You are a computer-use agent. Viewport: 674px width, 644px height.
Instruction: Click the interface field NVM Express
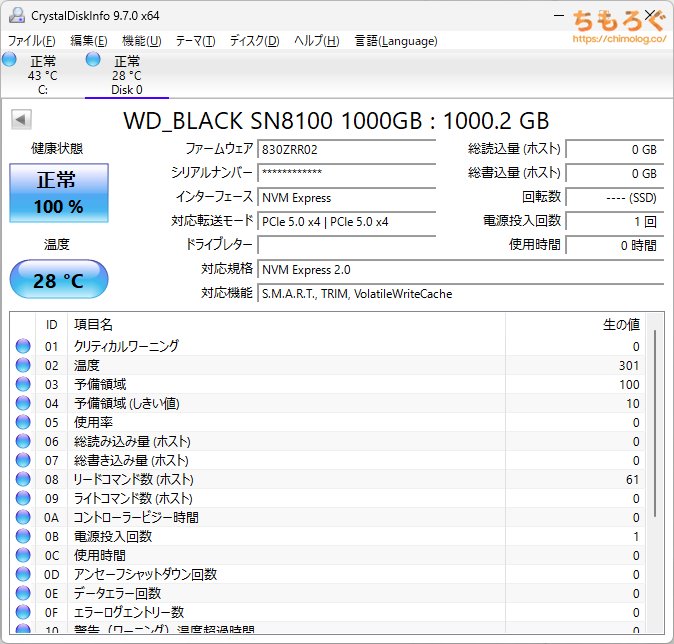tap(346, 197)
